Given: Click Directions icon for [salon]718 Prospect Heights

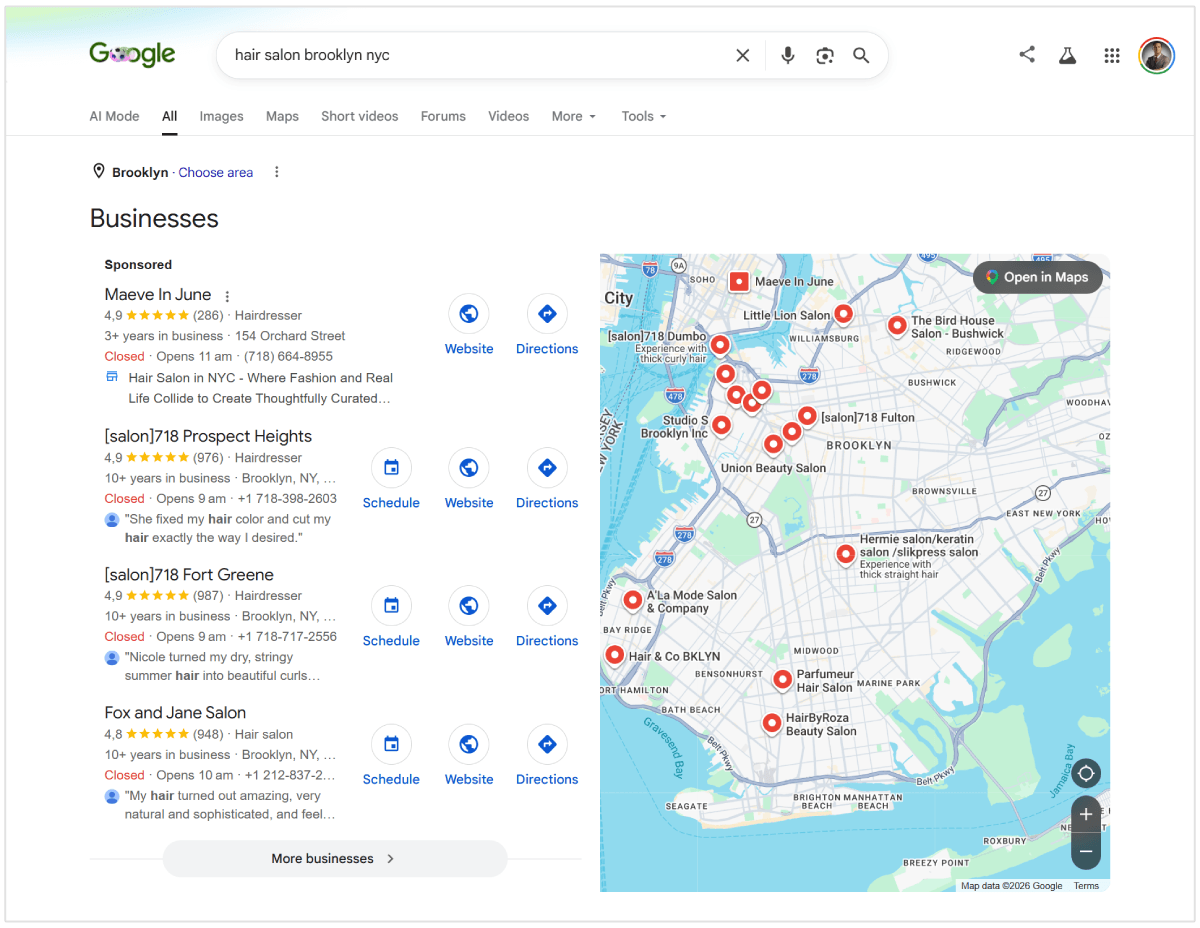Looking at the screenshot, I should [x=547, y=468].
